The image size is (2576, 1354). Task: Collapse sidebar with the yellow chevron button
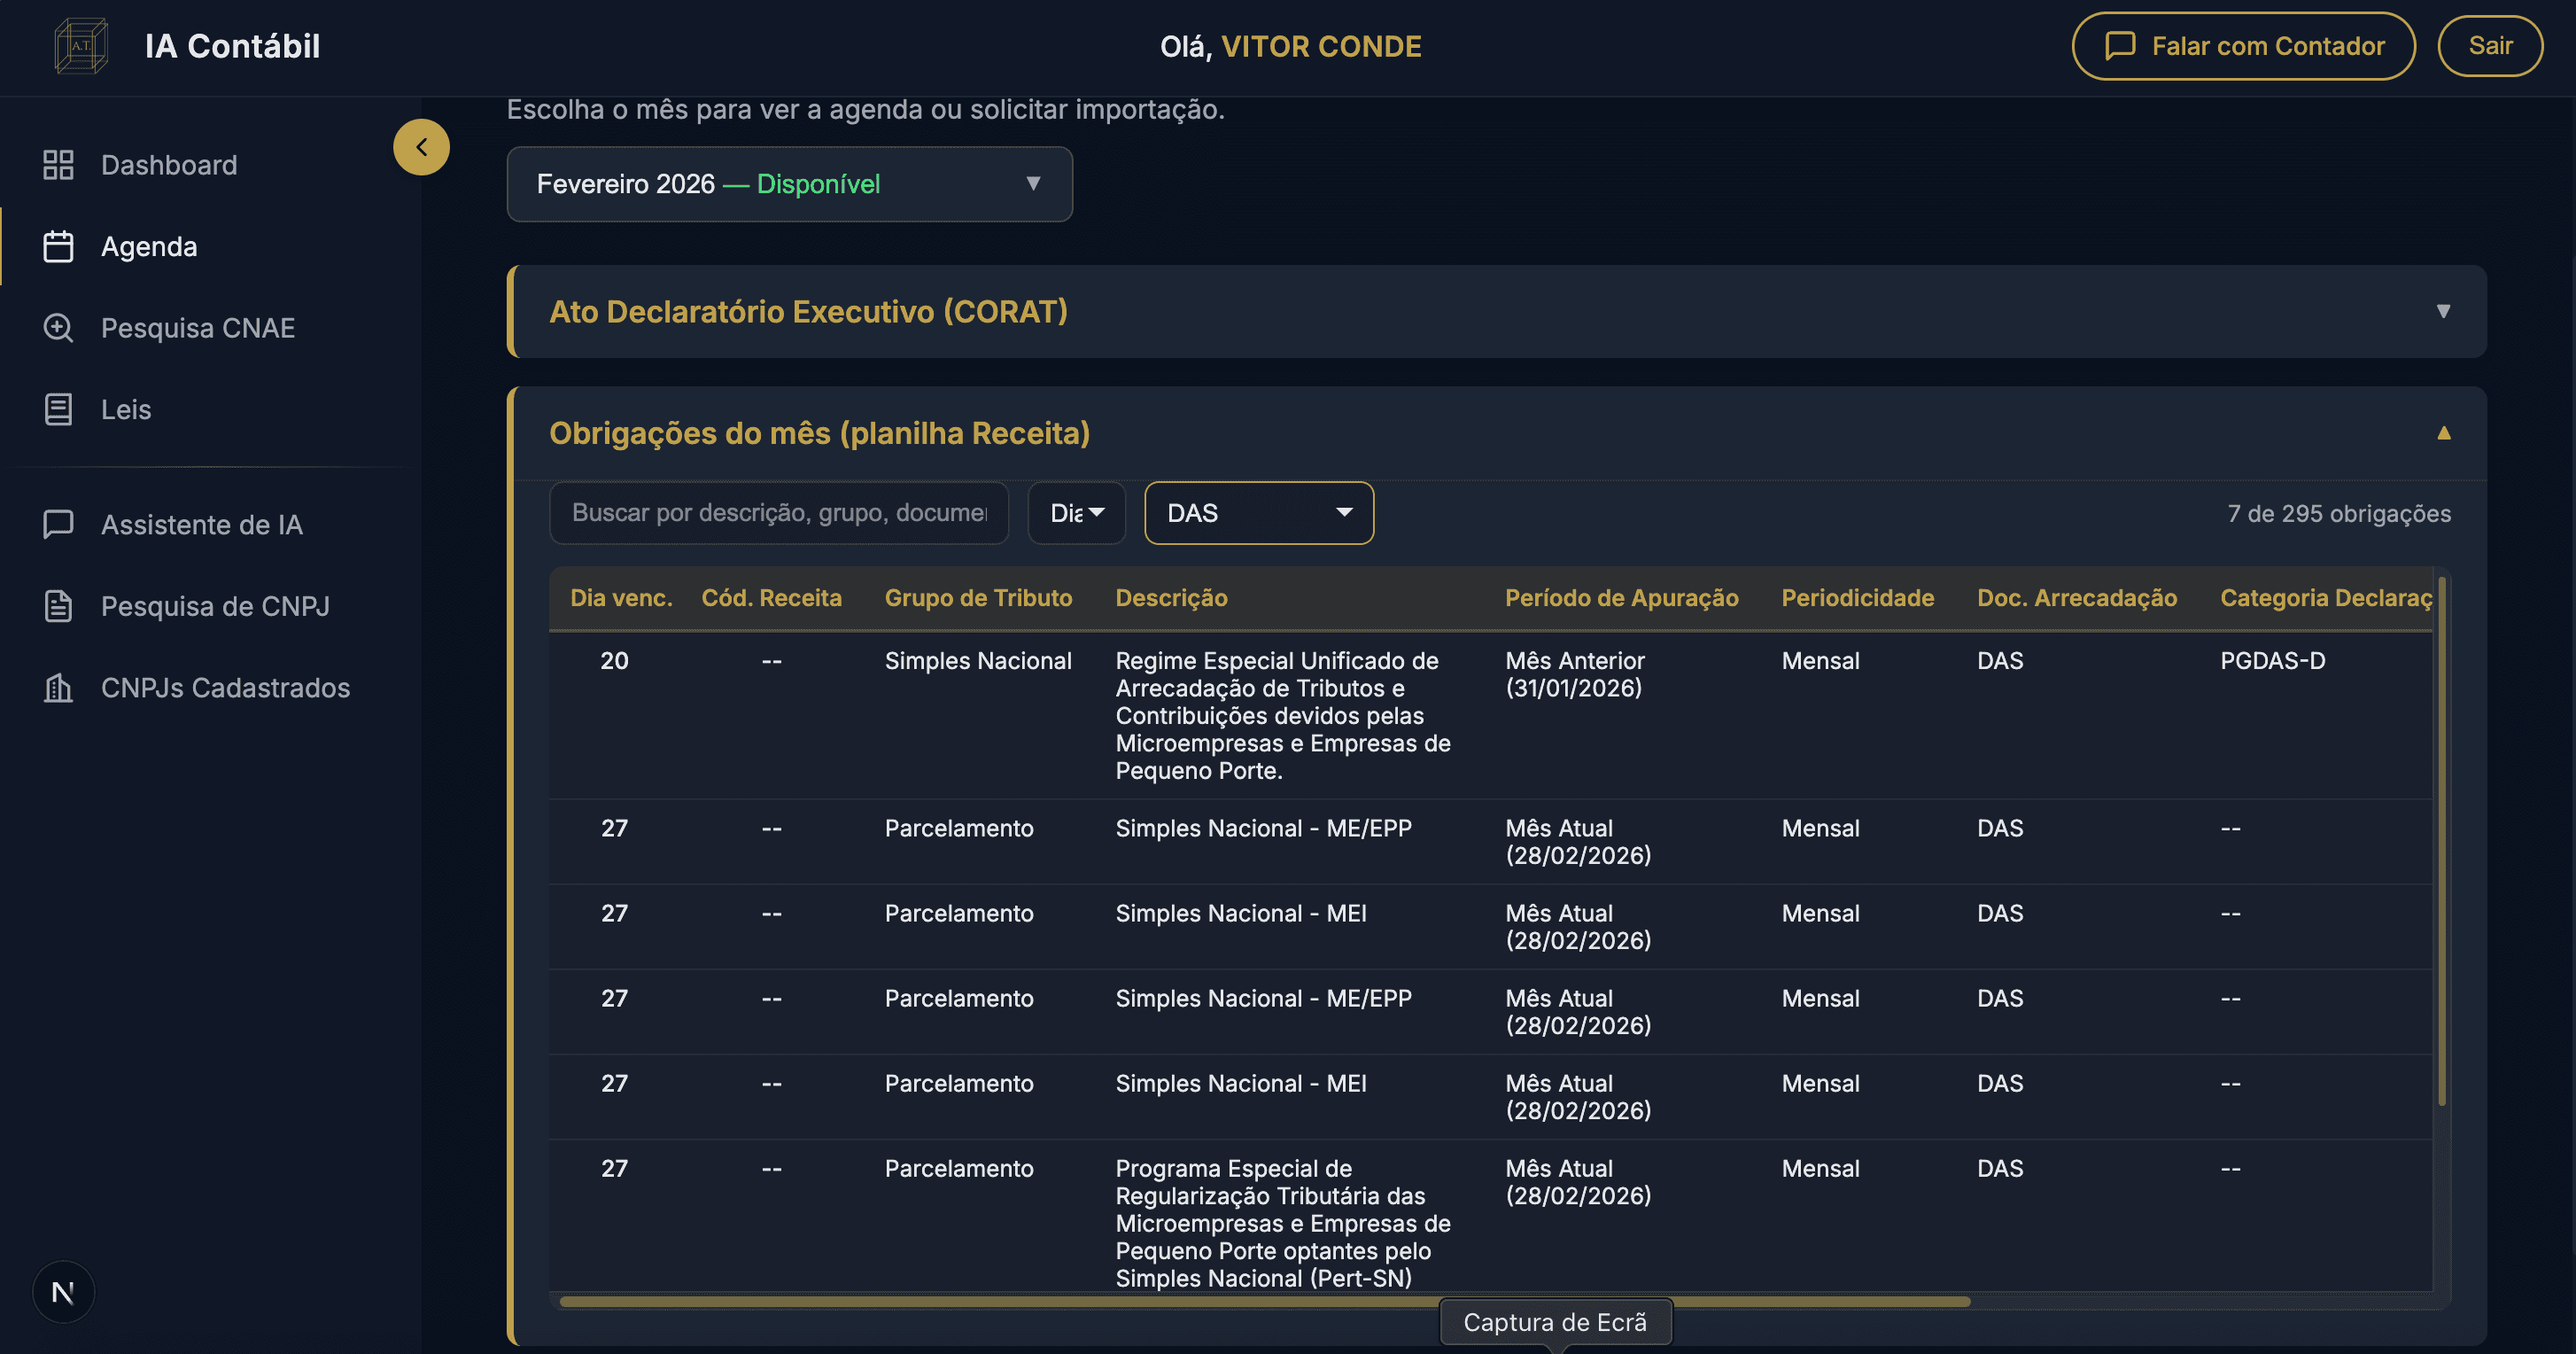coord(421,147)
